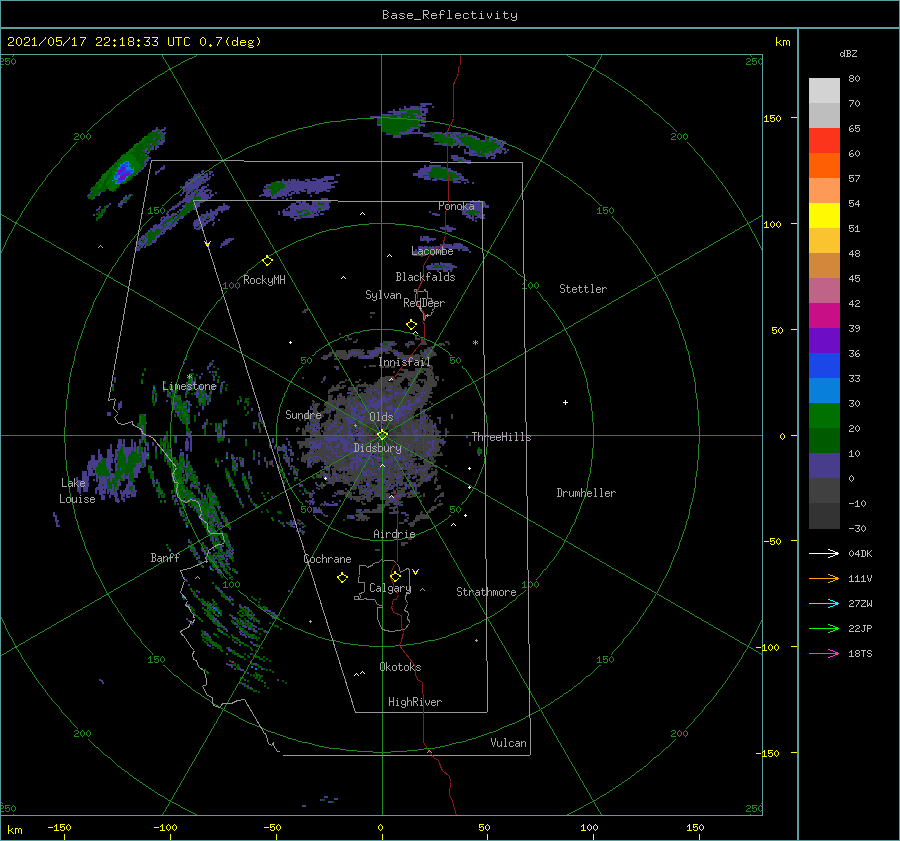Click the Lake Louise label
This screenshot has height=841, width=900.
tap(77, 491)
